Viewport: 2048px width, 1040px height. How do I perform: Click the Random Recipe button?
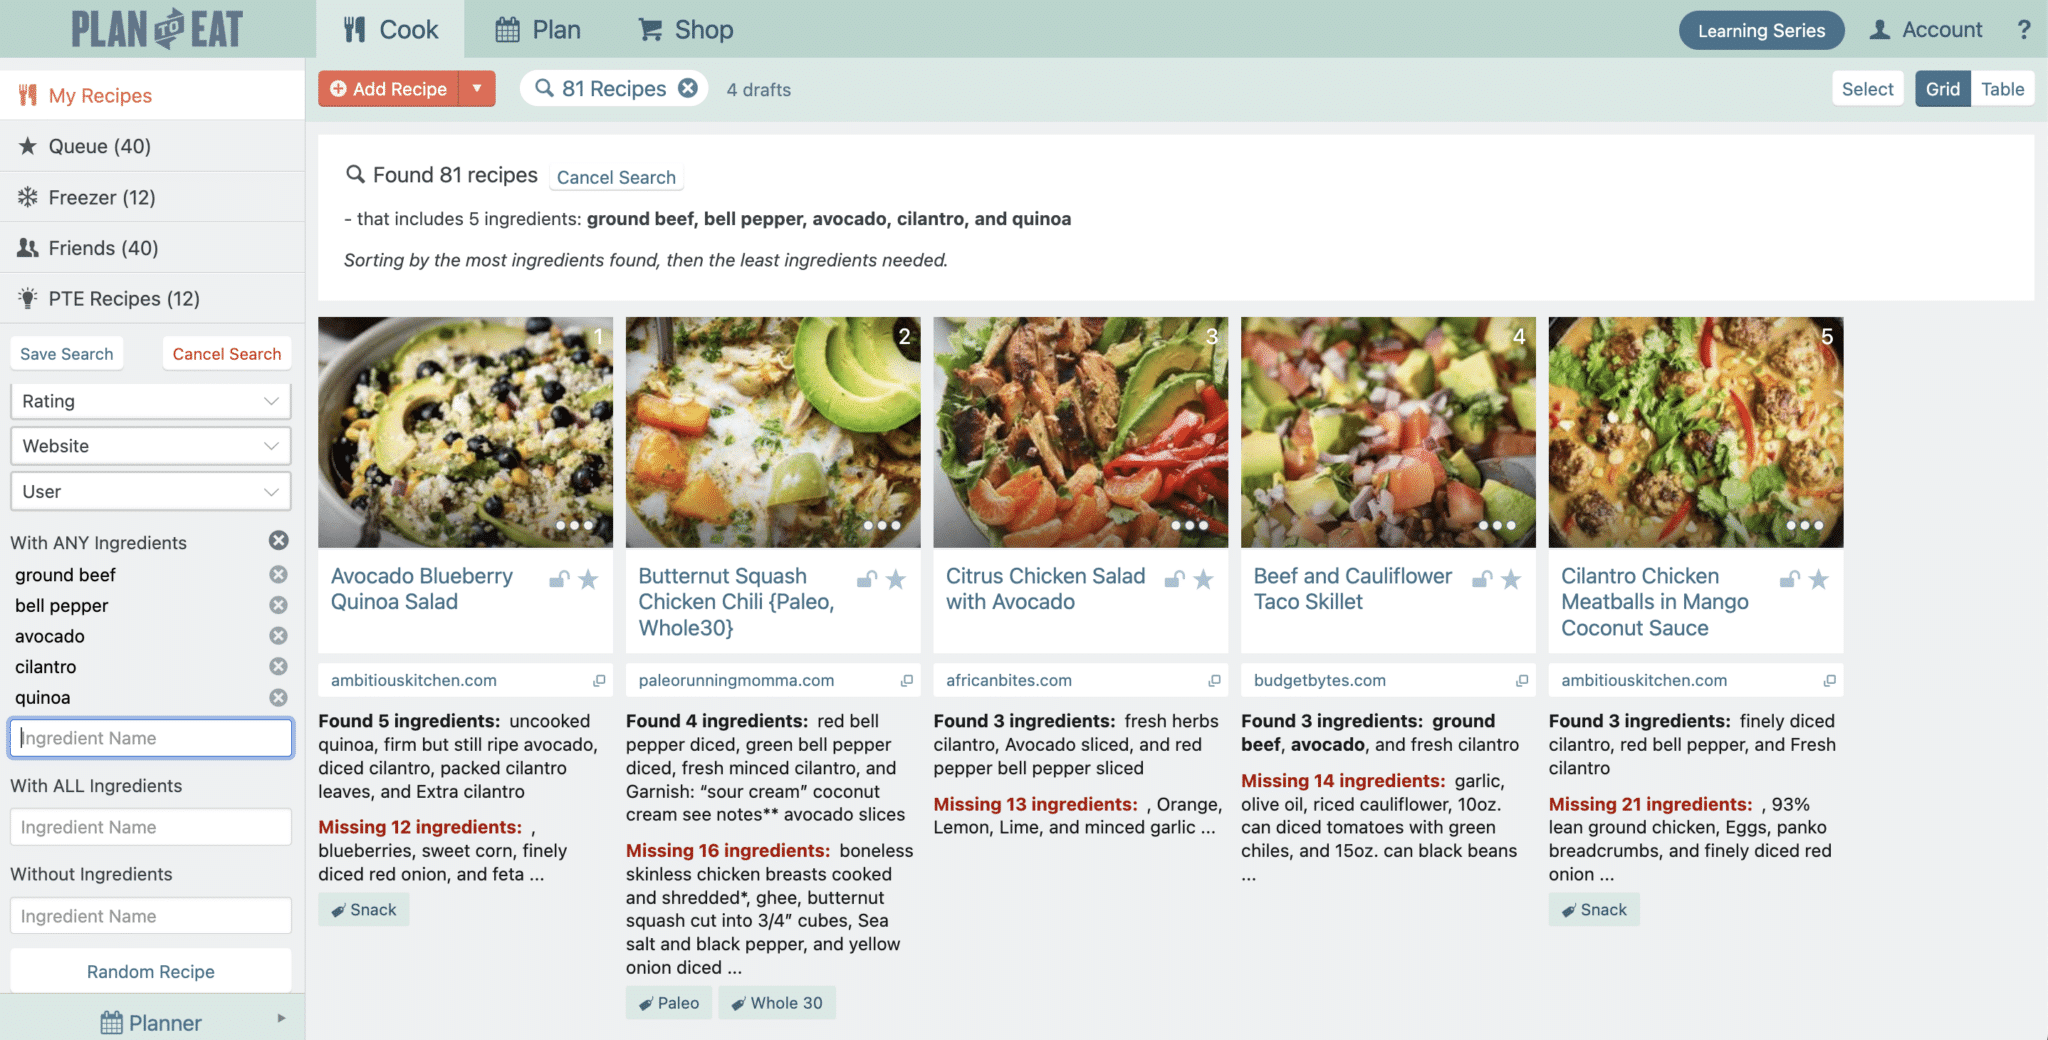coord(151,971)
